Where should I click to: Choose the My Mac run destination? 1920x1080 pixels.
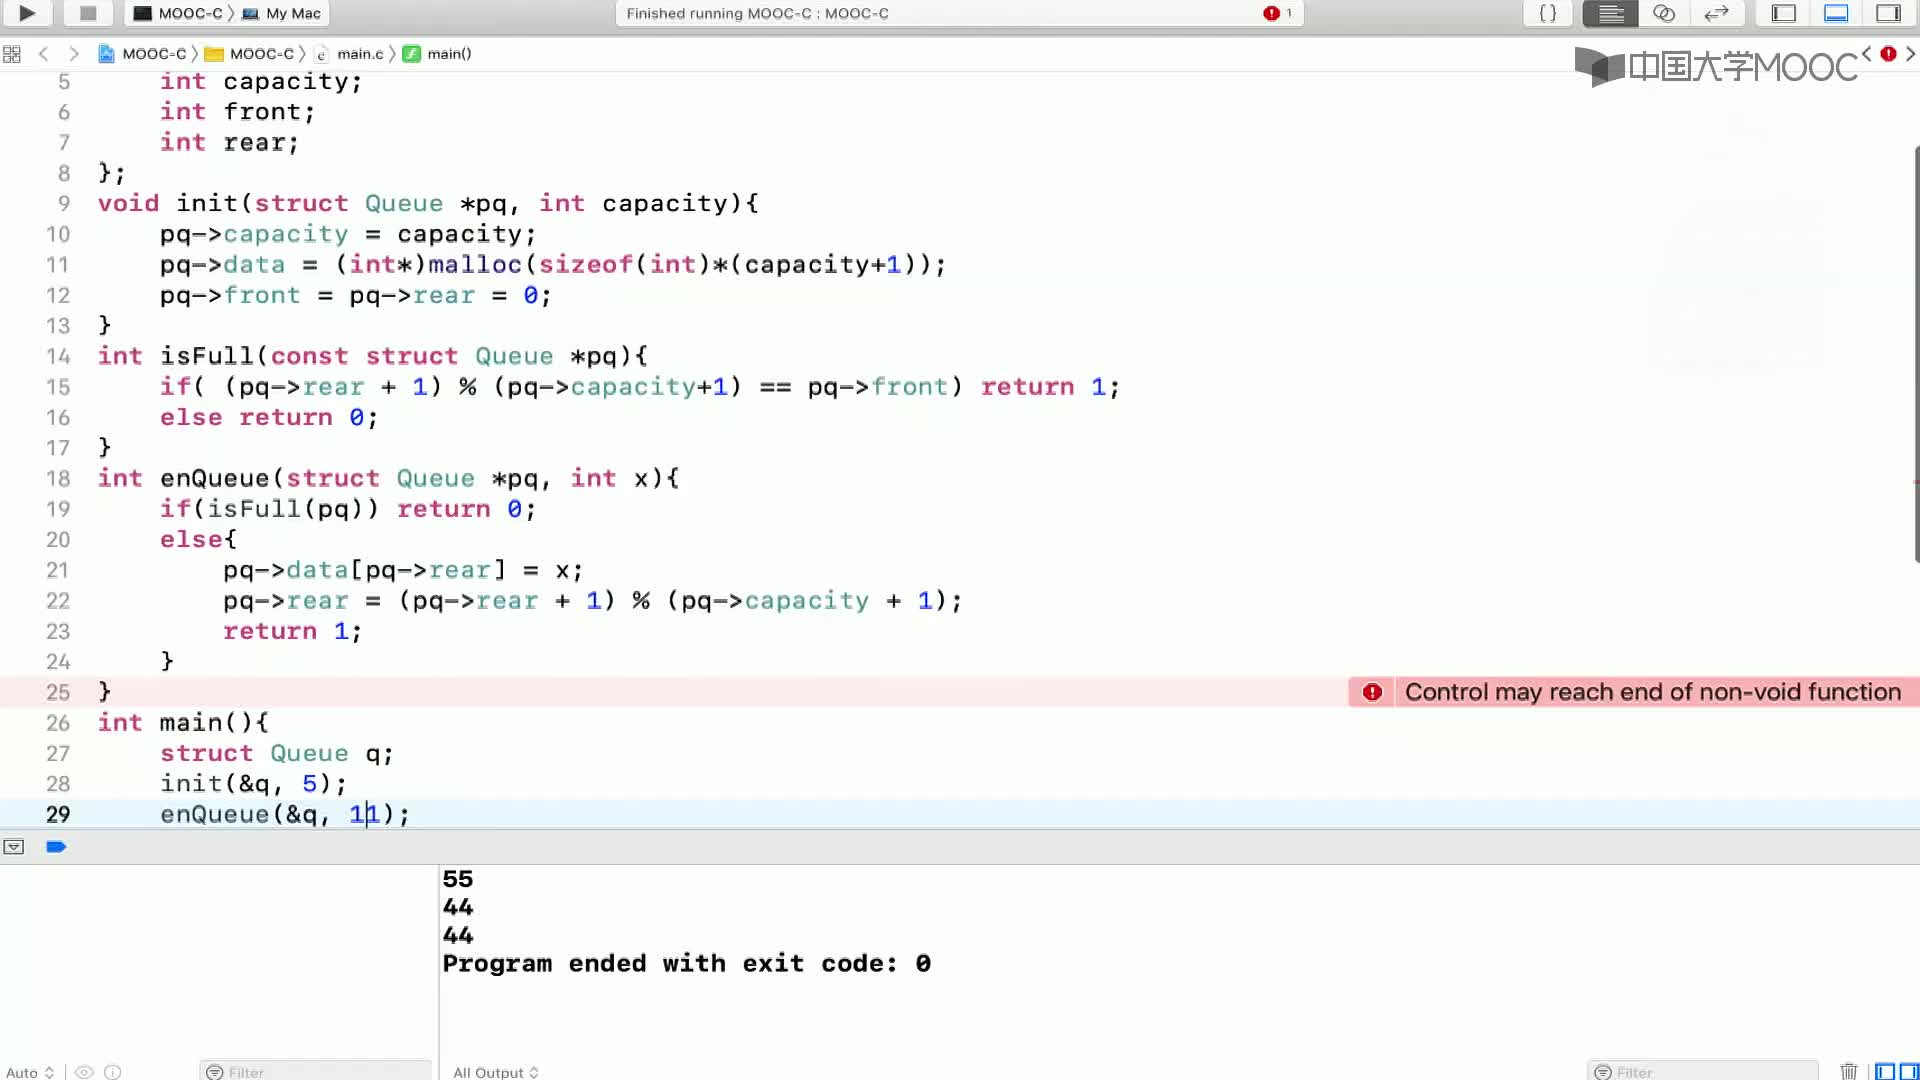coord(282,13)
